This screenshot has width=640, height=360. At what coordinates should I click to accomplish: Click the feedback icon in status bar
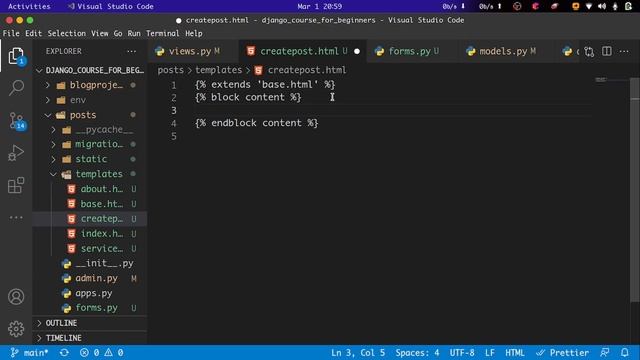point(605,353)
